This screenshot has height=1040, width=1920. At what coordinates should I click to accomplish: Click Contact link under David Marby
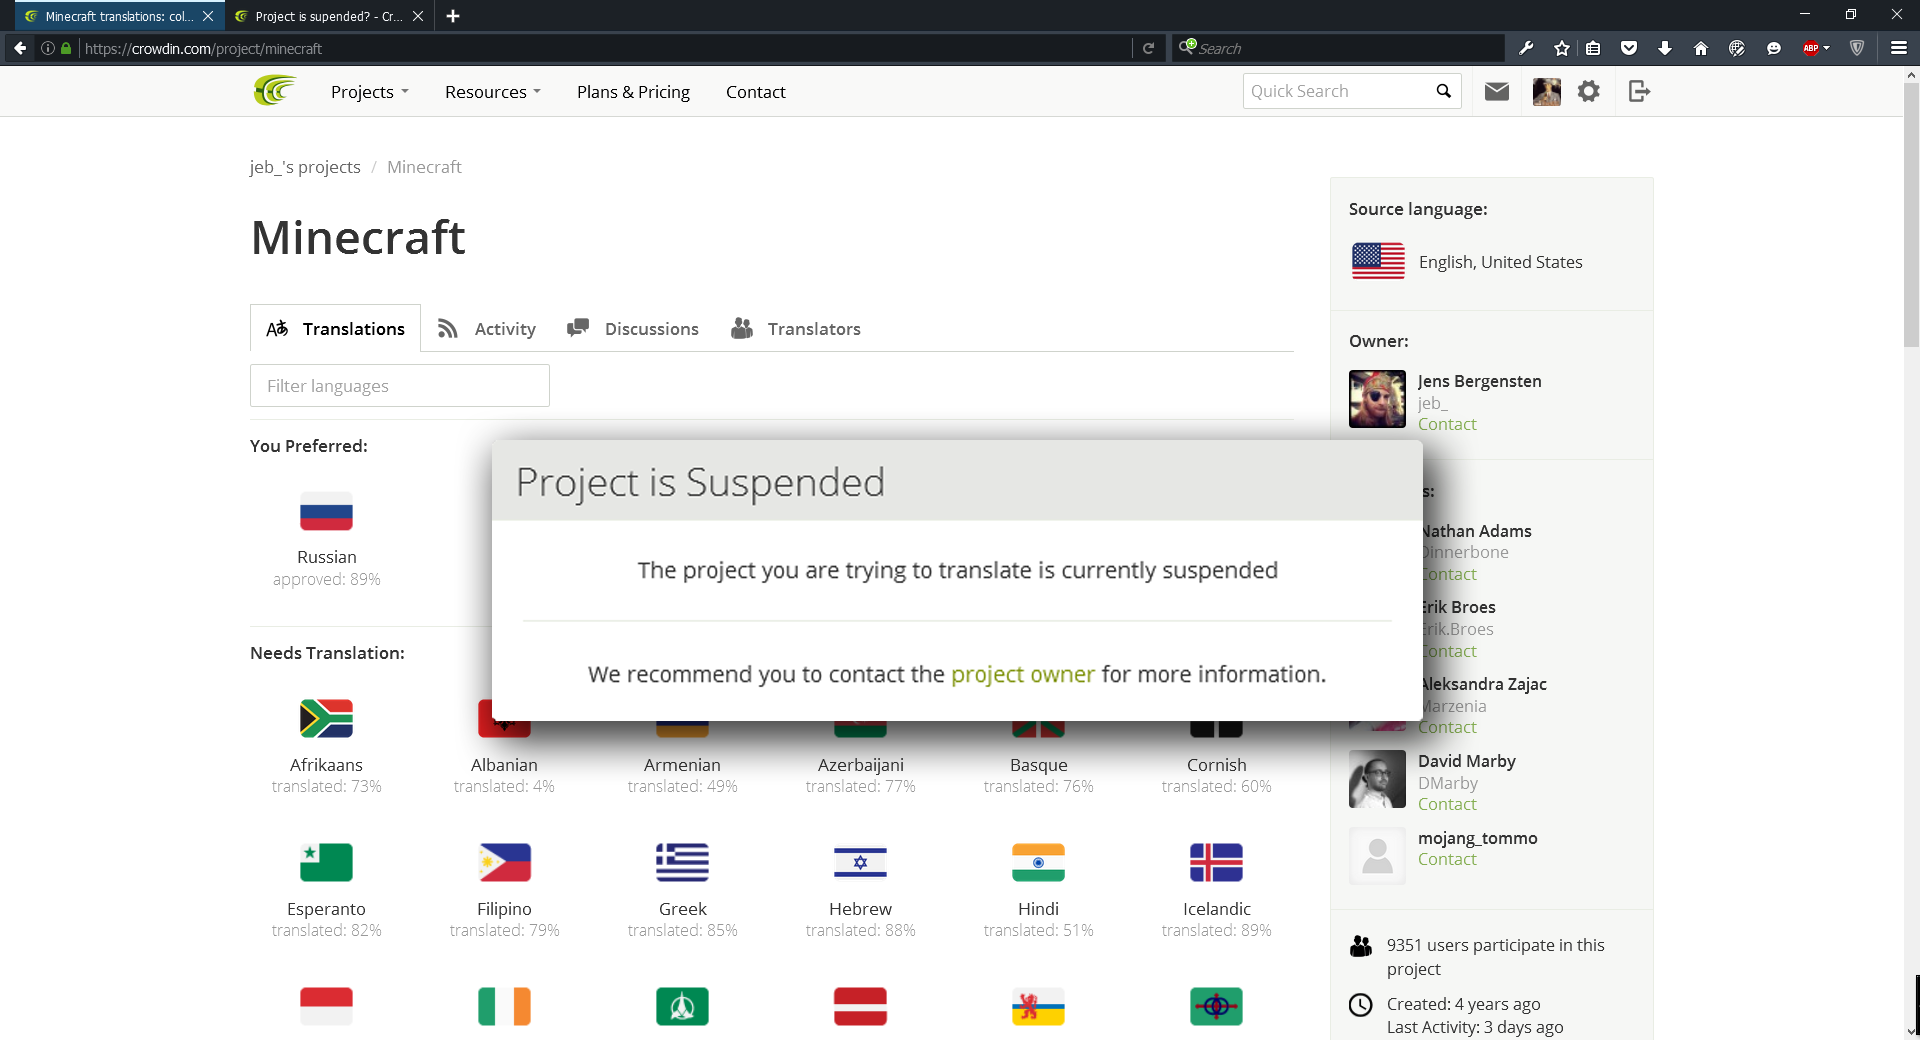[1446, 805]
